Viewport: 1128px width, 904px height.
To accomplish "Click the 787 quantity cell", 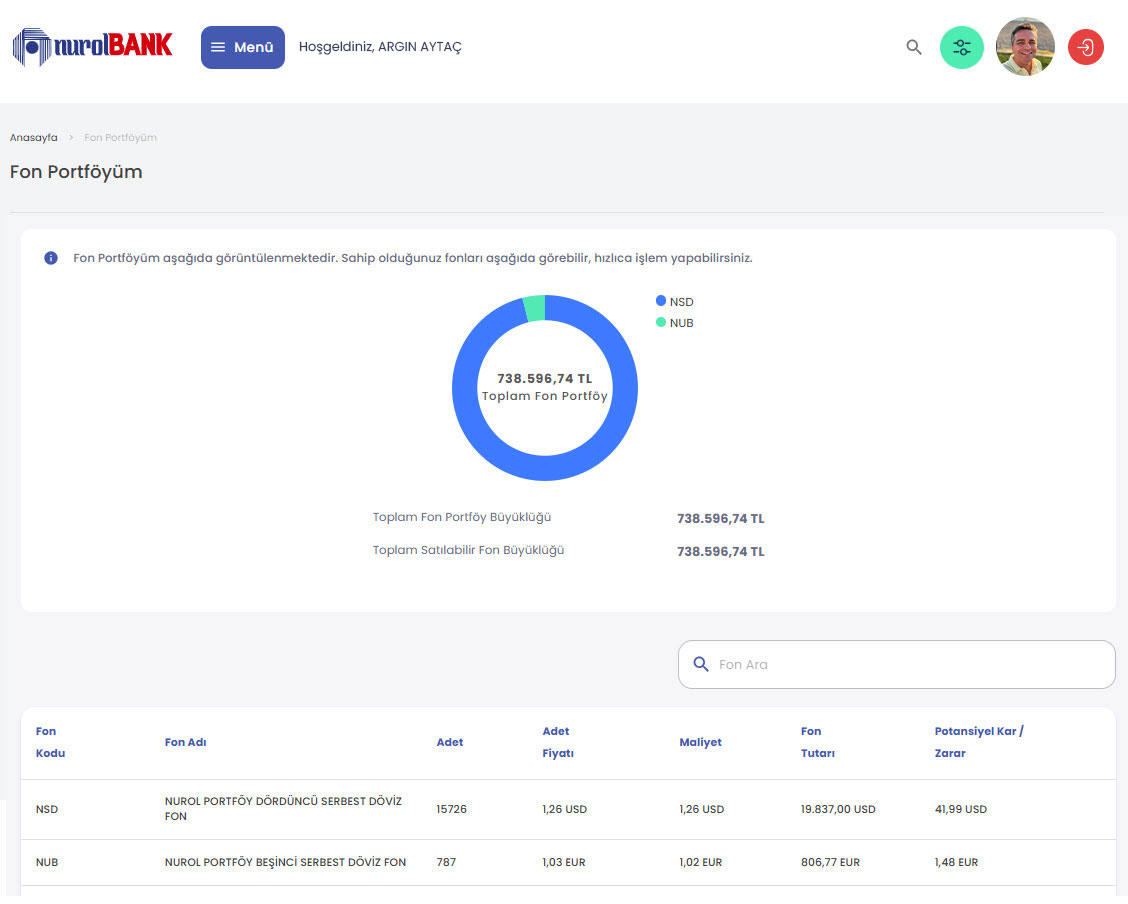I will coord(446,862).
